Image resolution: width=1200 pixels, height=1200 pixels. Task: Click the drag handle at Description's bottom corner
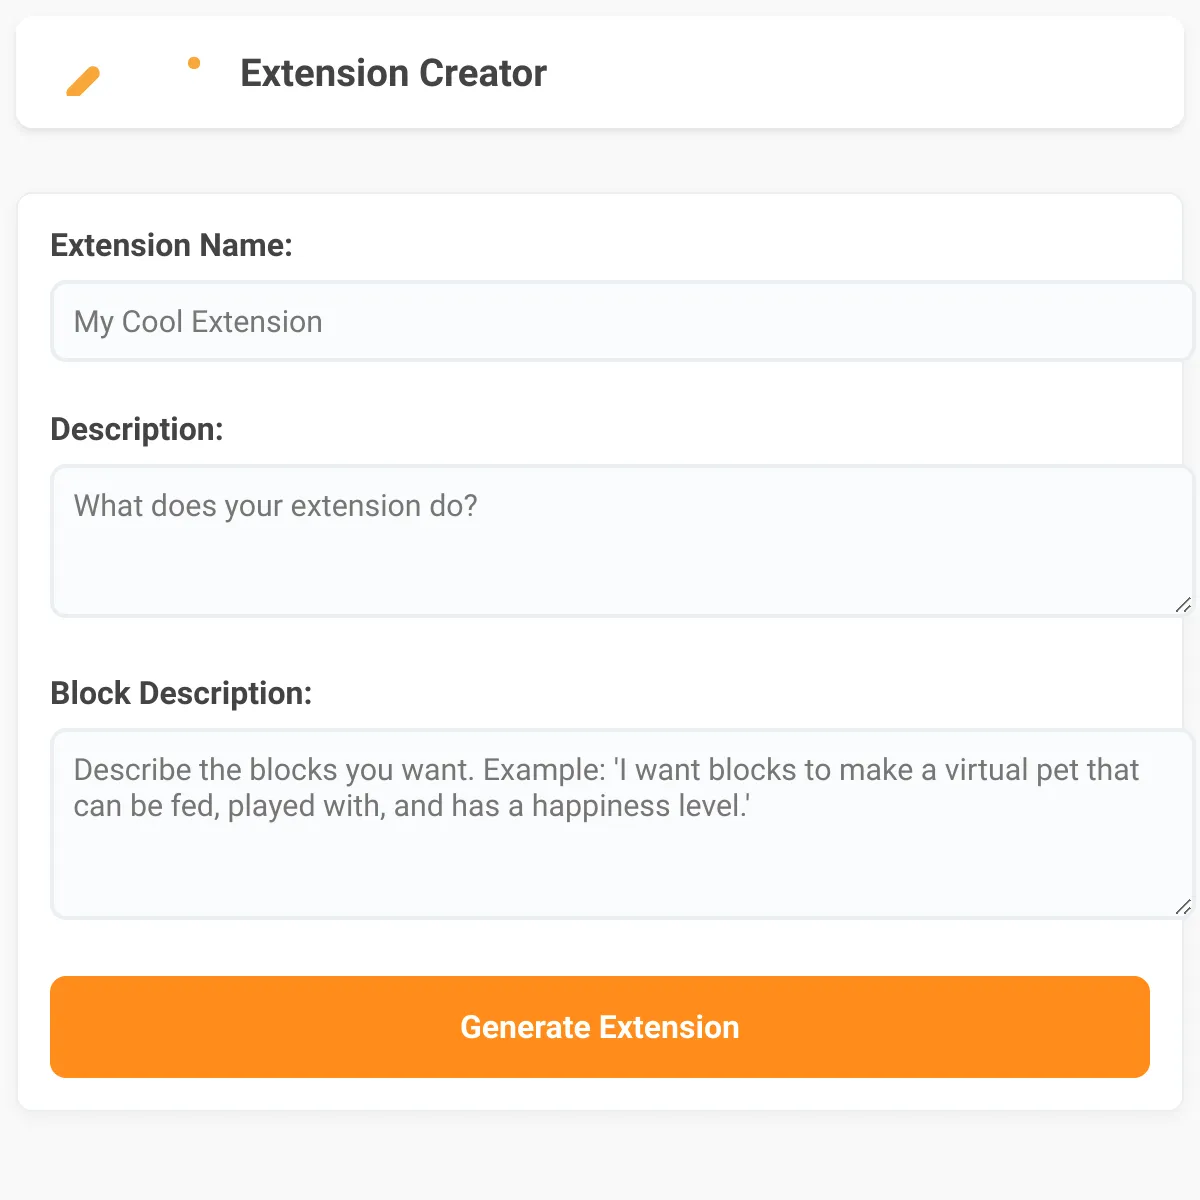(1183, 605)
